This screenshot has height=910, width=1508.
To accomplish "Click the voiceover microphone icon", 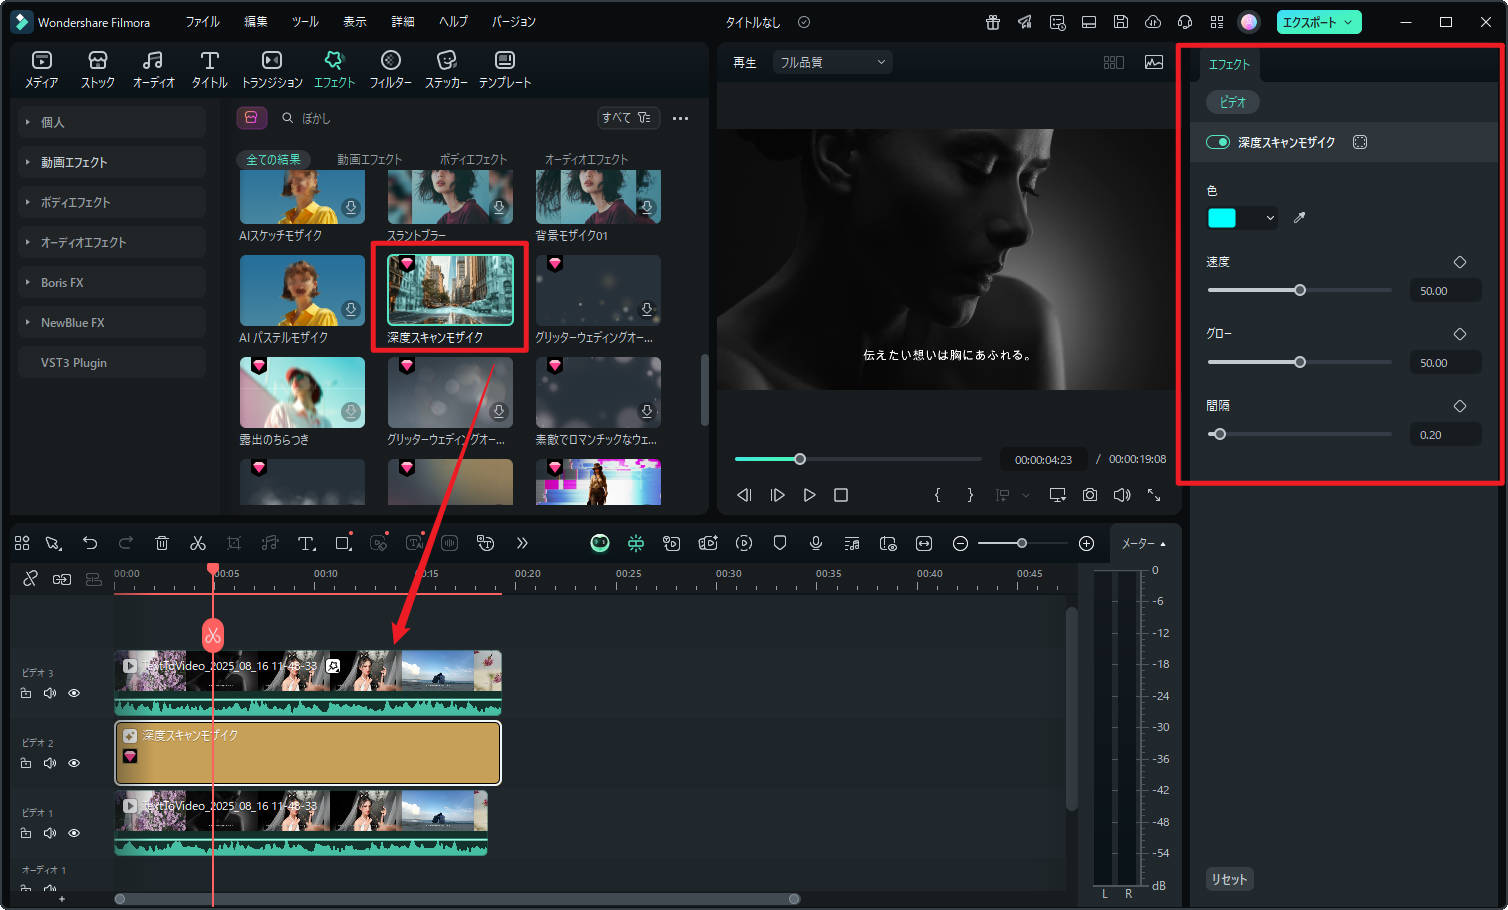I will pos(816,543).
